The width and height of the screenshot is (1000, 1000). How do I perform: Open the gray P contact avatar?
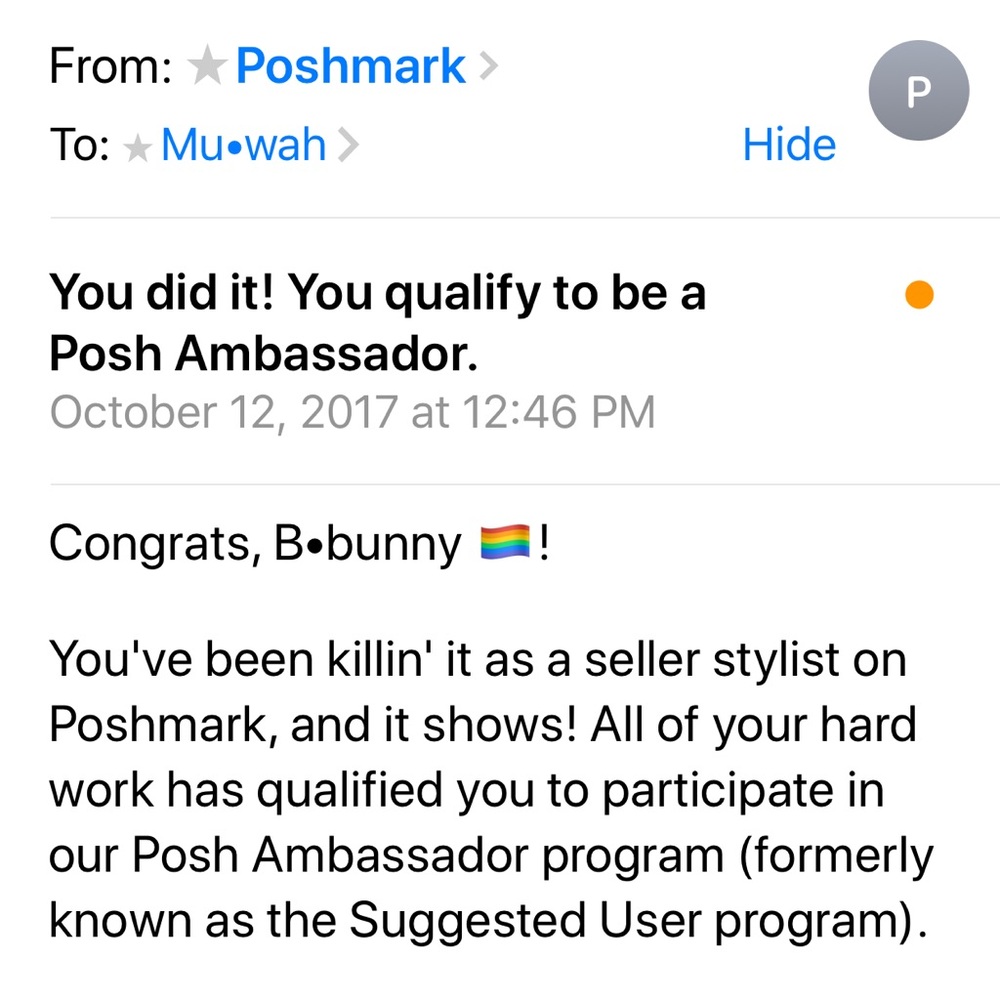tap(918, 92)
